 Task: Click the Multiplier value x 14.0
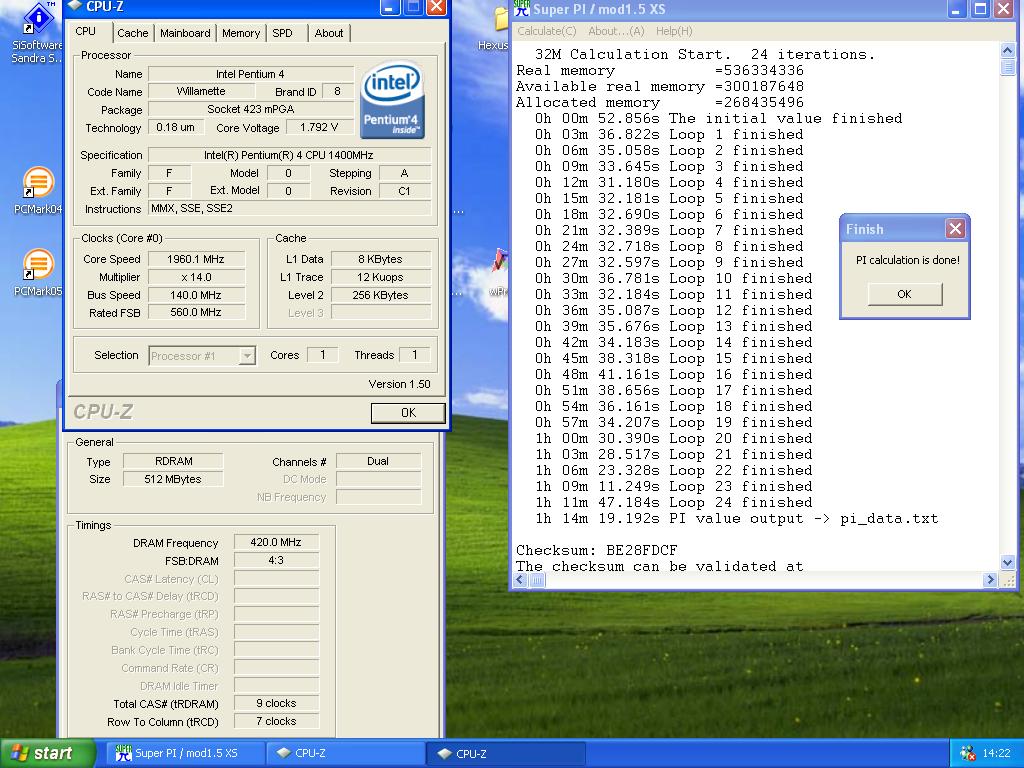tap(196, 277)
